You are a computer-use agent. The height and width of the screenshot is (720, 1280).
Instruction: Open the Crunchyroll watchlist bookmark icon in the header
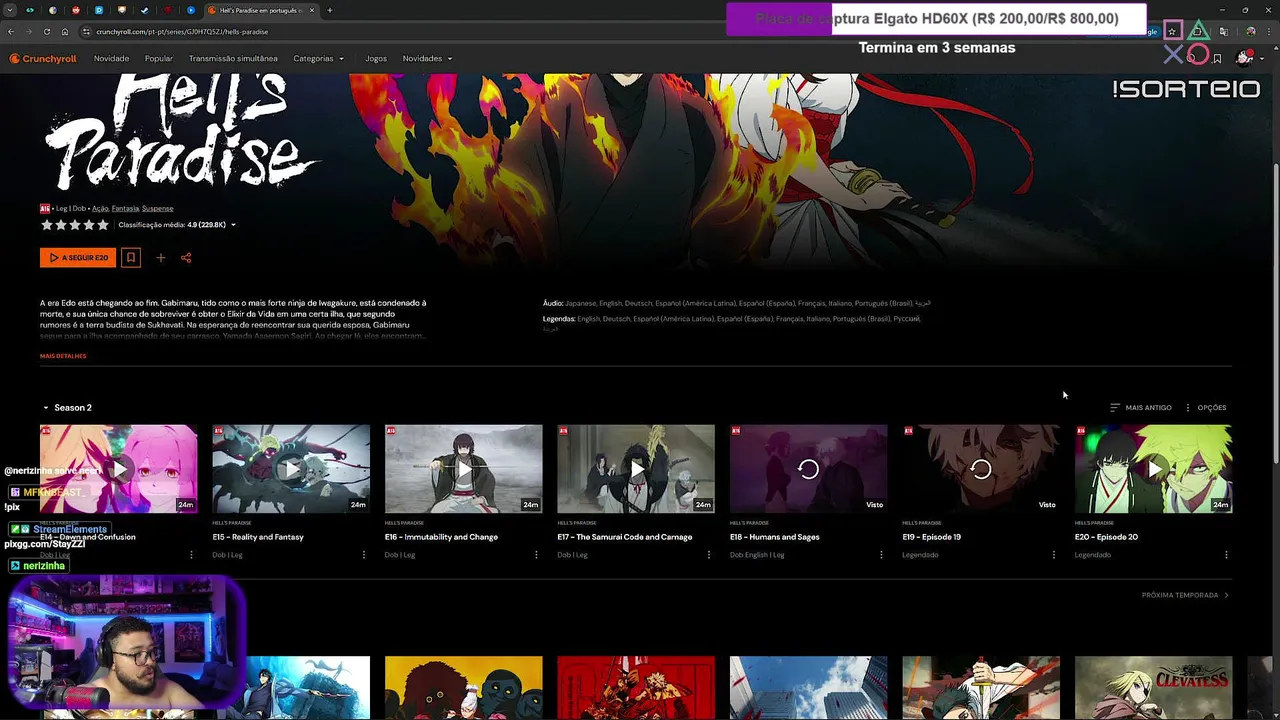(1217, 59)
